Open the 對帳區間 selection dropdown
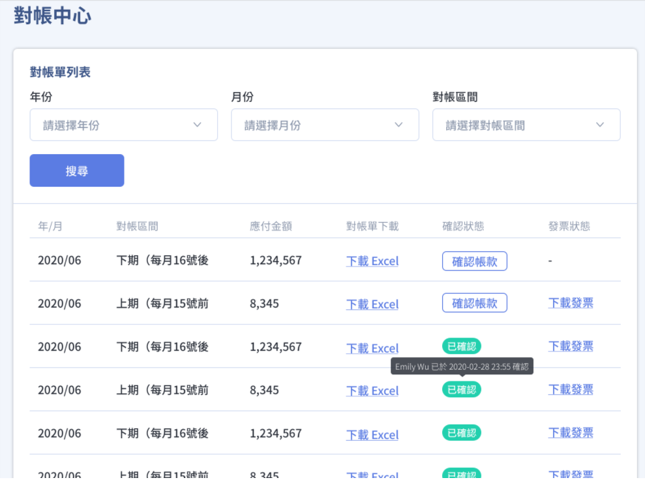Screen dimensions: 645x479 point(526,125)
